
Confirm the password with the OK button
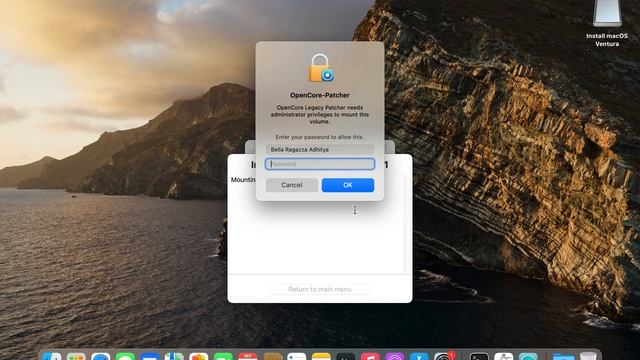pyautogui.click(x=348, y=185)
